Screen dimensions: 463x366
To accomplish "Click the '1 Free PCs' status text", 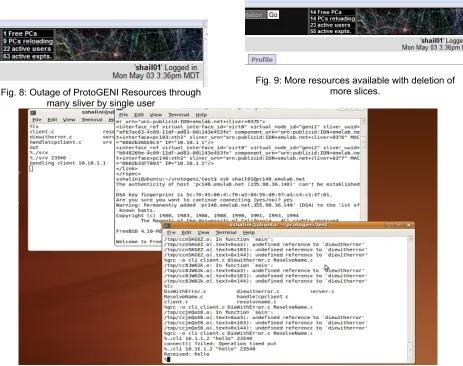I will 20,34.
